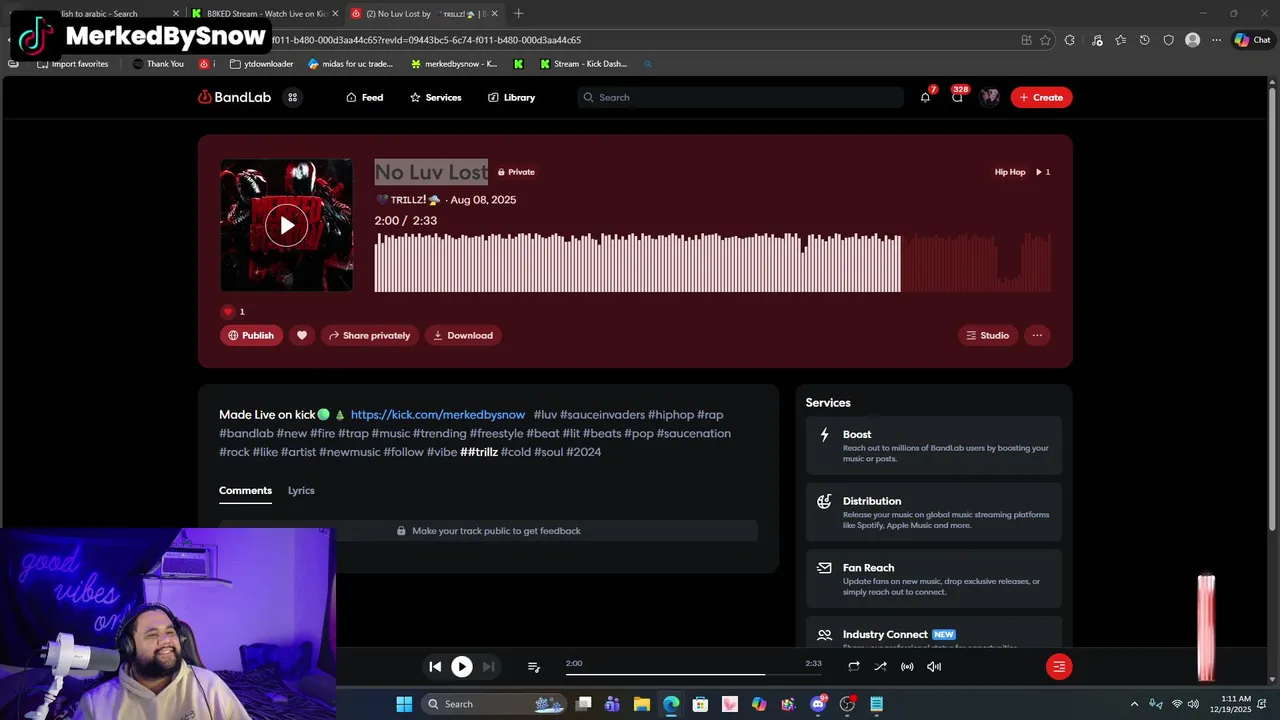Open the Import favorites bookmark

point(73,64)
